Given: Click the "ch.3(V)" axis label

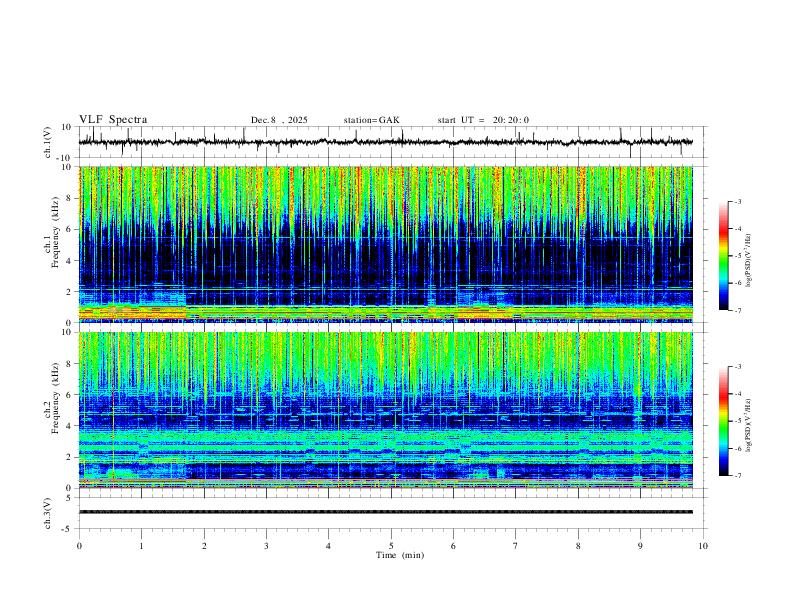Looking at the screenshot, I should 48,513.
